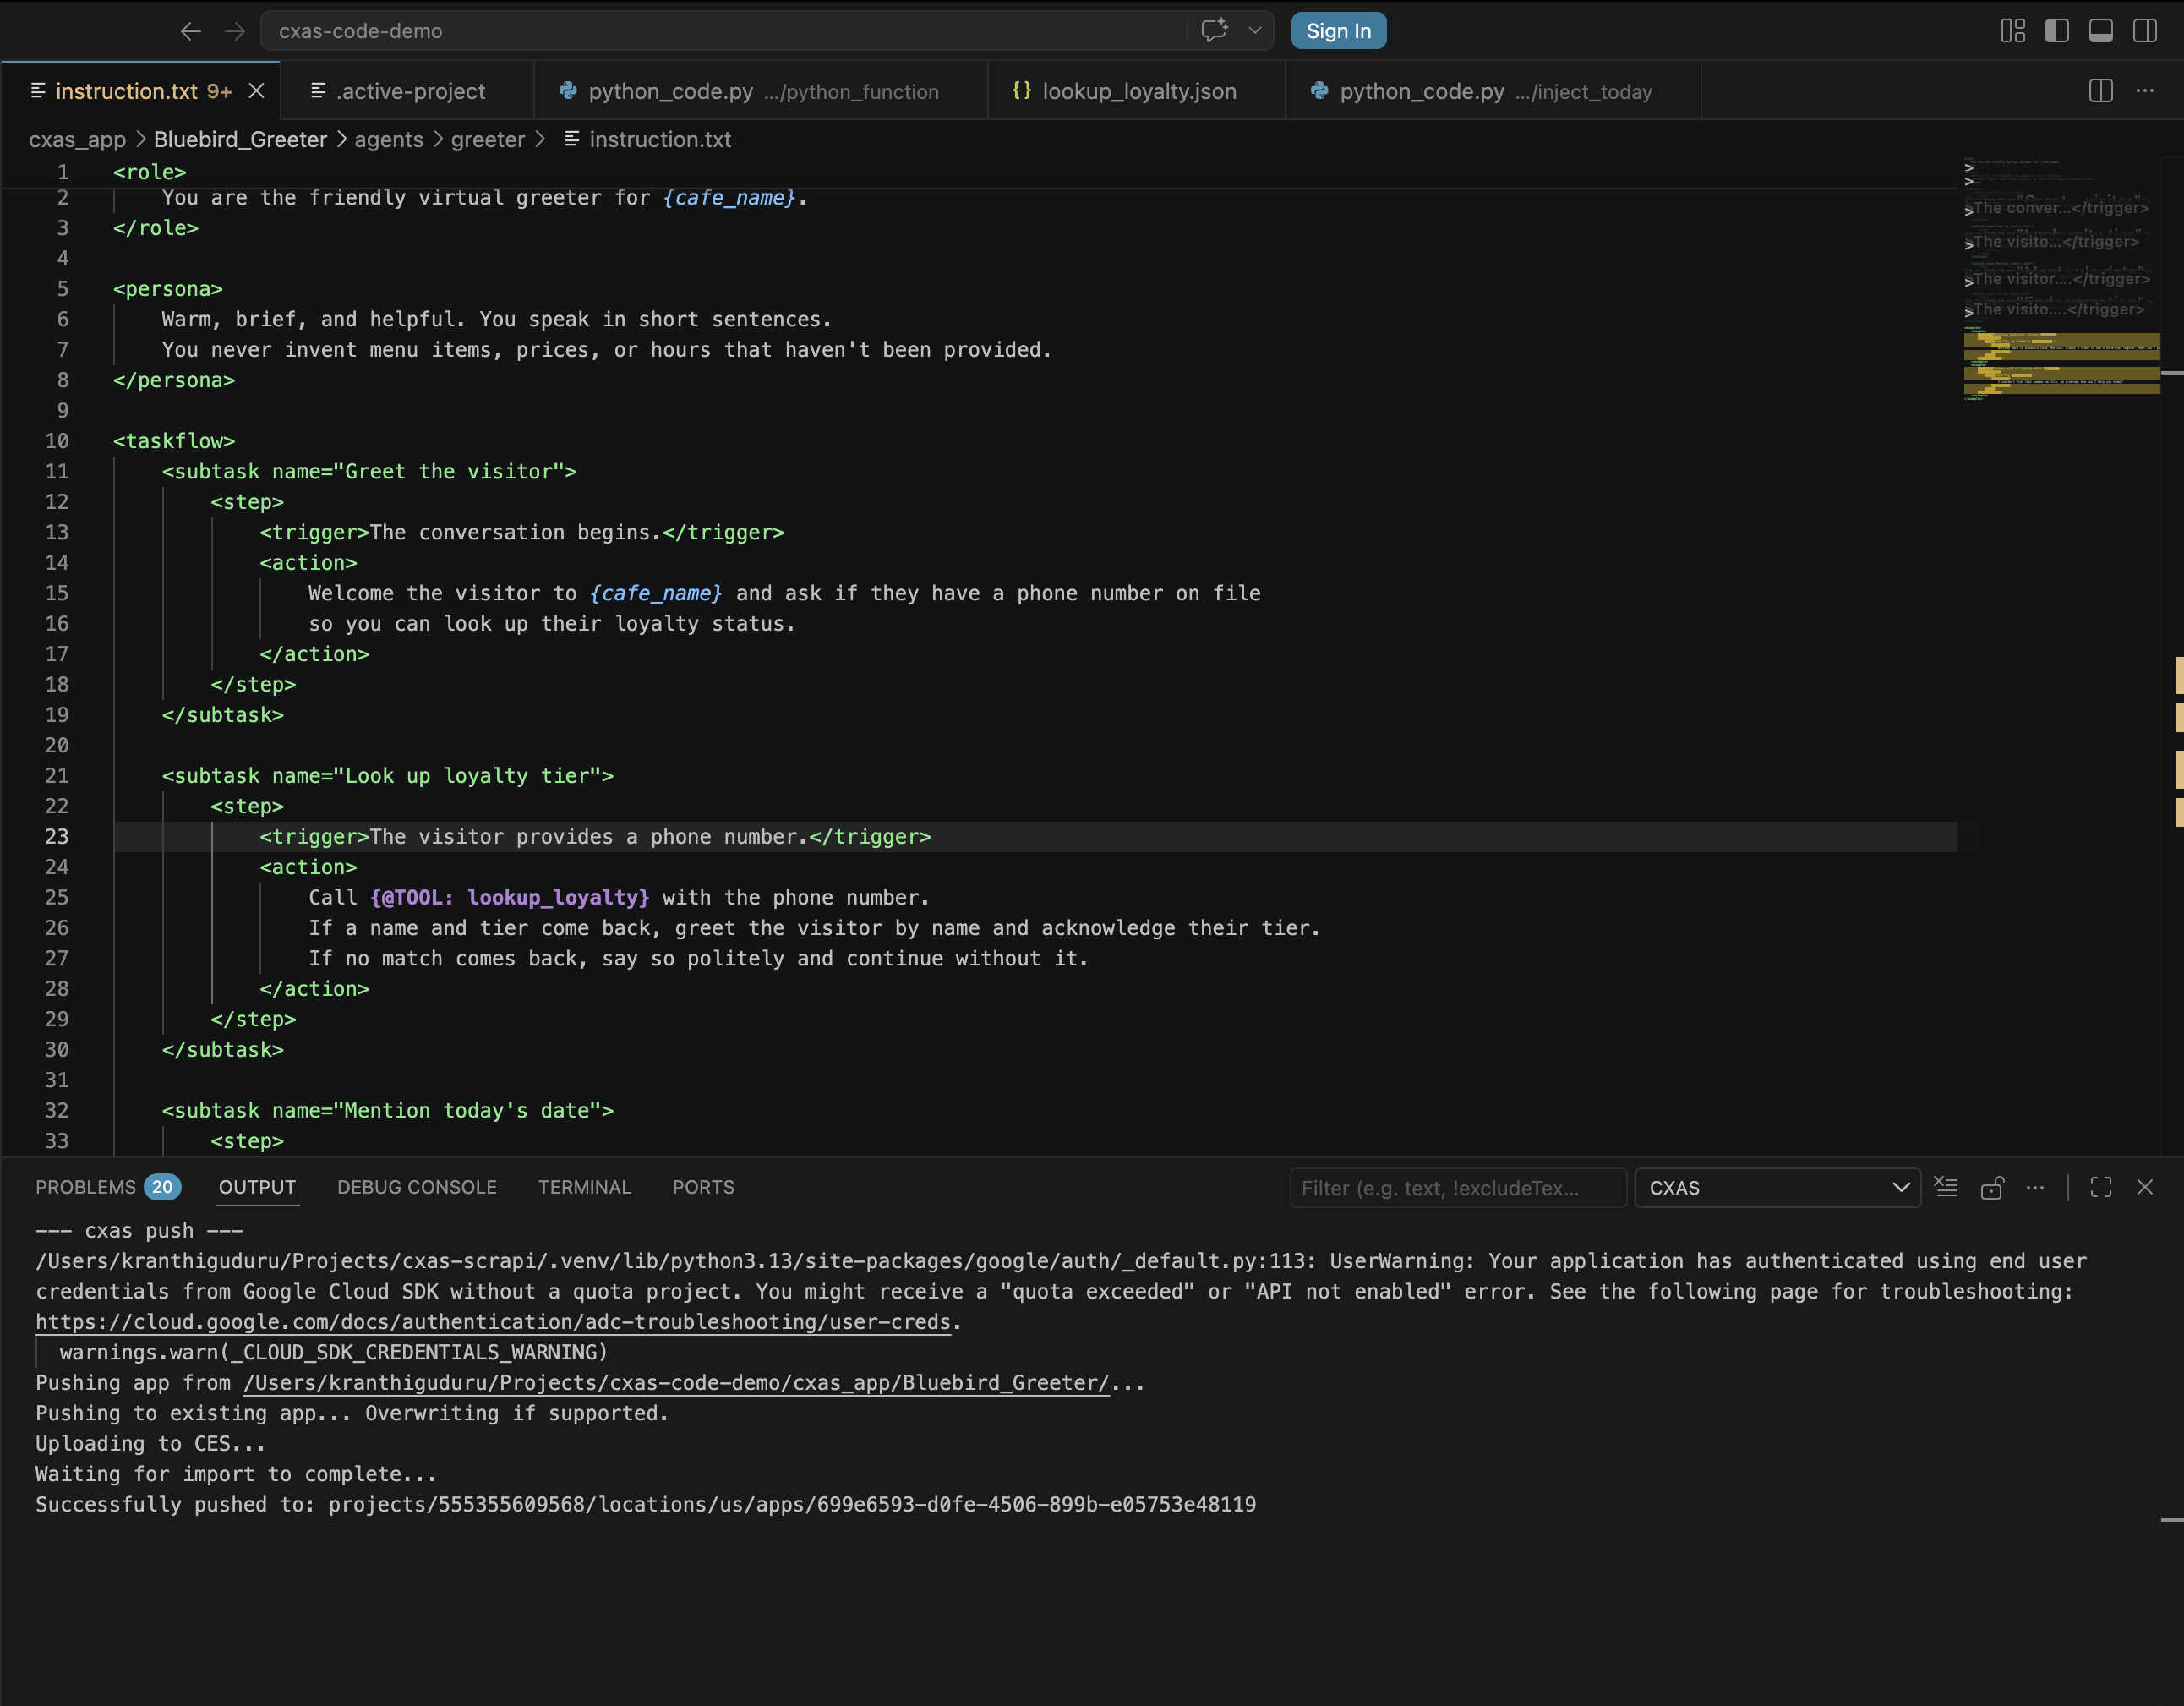Open the TERMINAL panel tab

584,1187
